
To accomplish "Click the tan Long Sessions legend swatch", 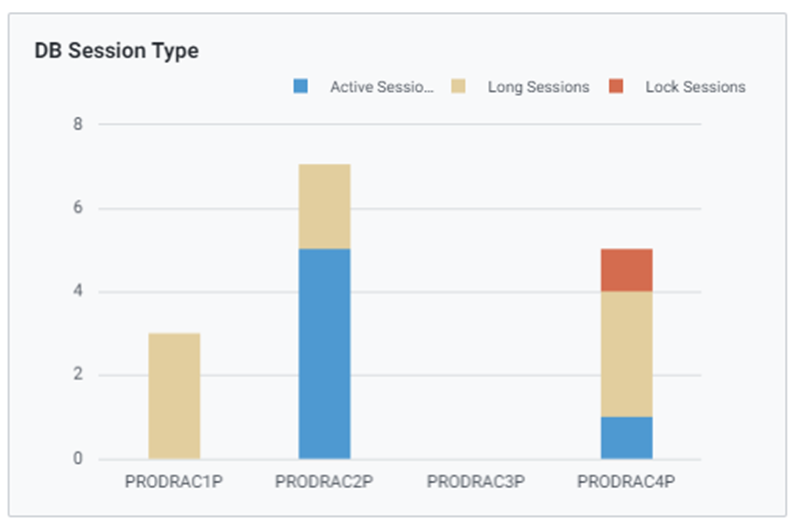I will (x=459, y=87).
